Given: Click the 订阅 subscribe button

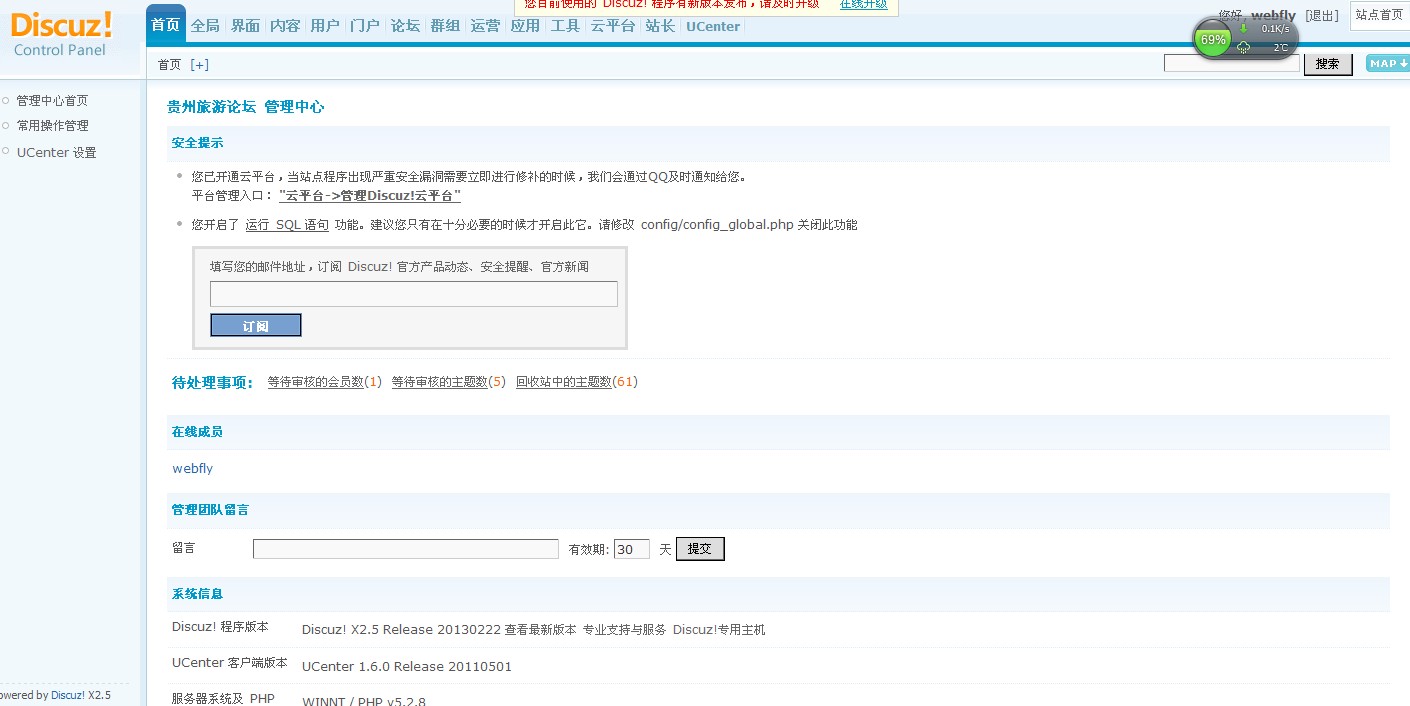Looking at the screenshot, I should pos(256,326).
